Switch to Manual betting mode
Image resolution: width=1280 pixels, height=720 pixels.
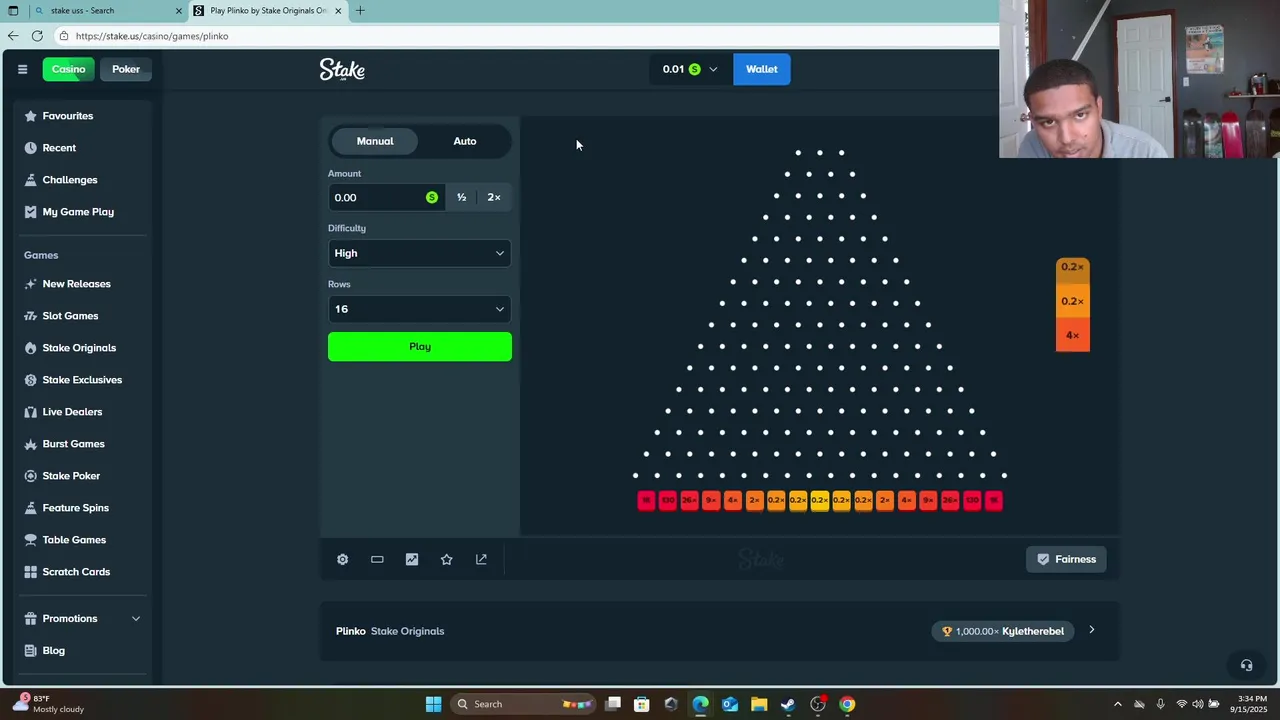pos(375,141)
